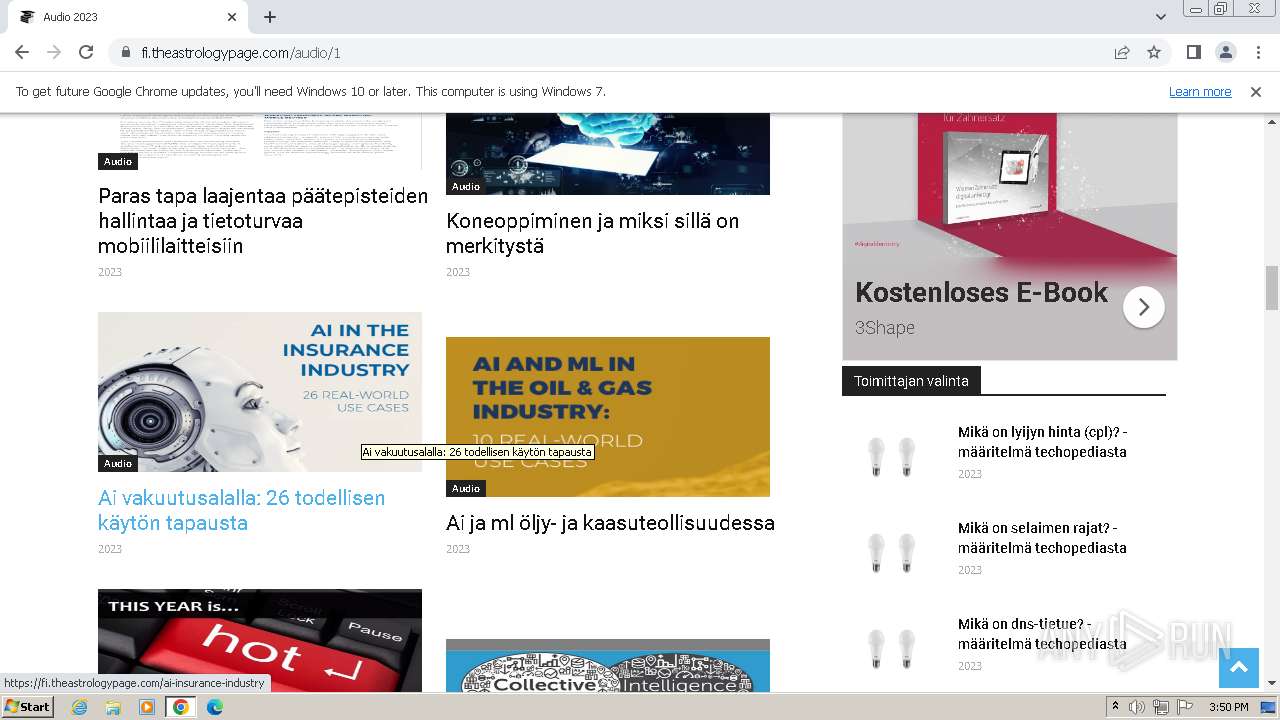Select Toimittajan valinta section tab
1280x720 pixels.
(x=911, y=381)
